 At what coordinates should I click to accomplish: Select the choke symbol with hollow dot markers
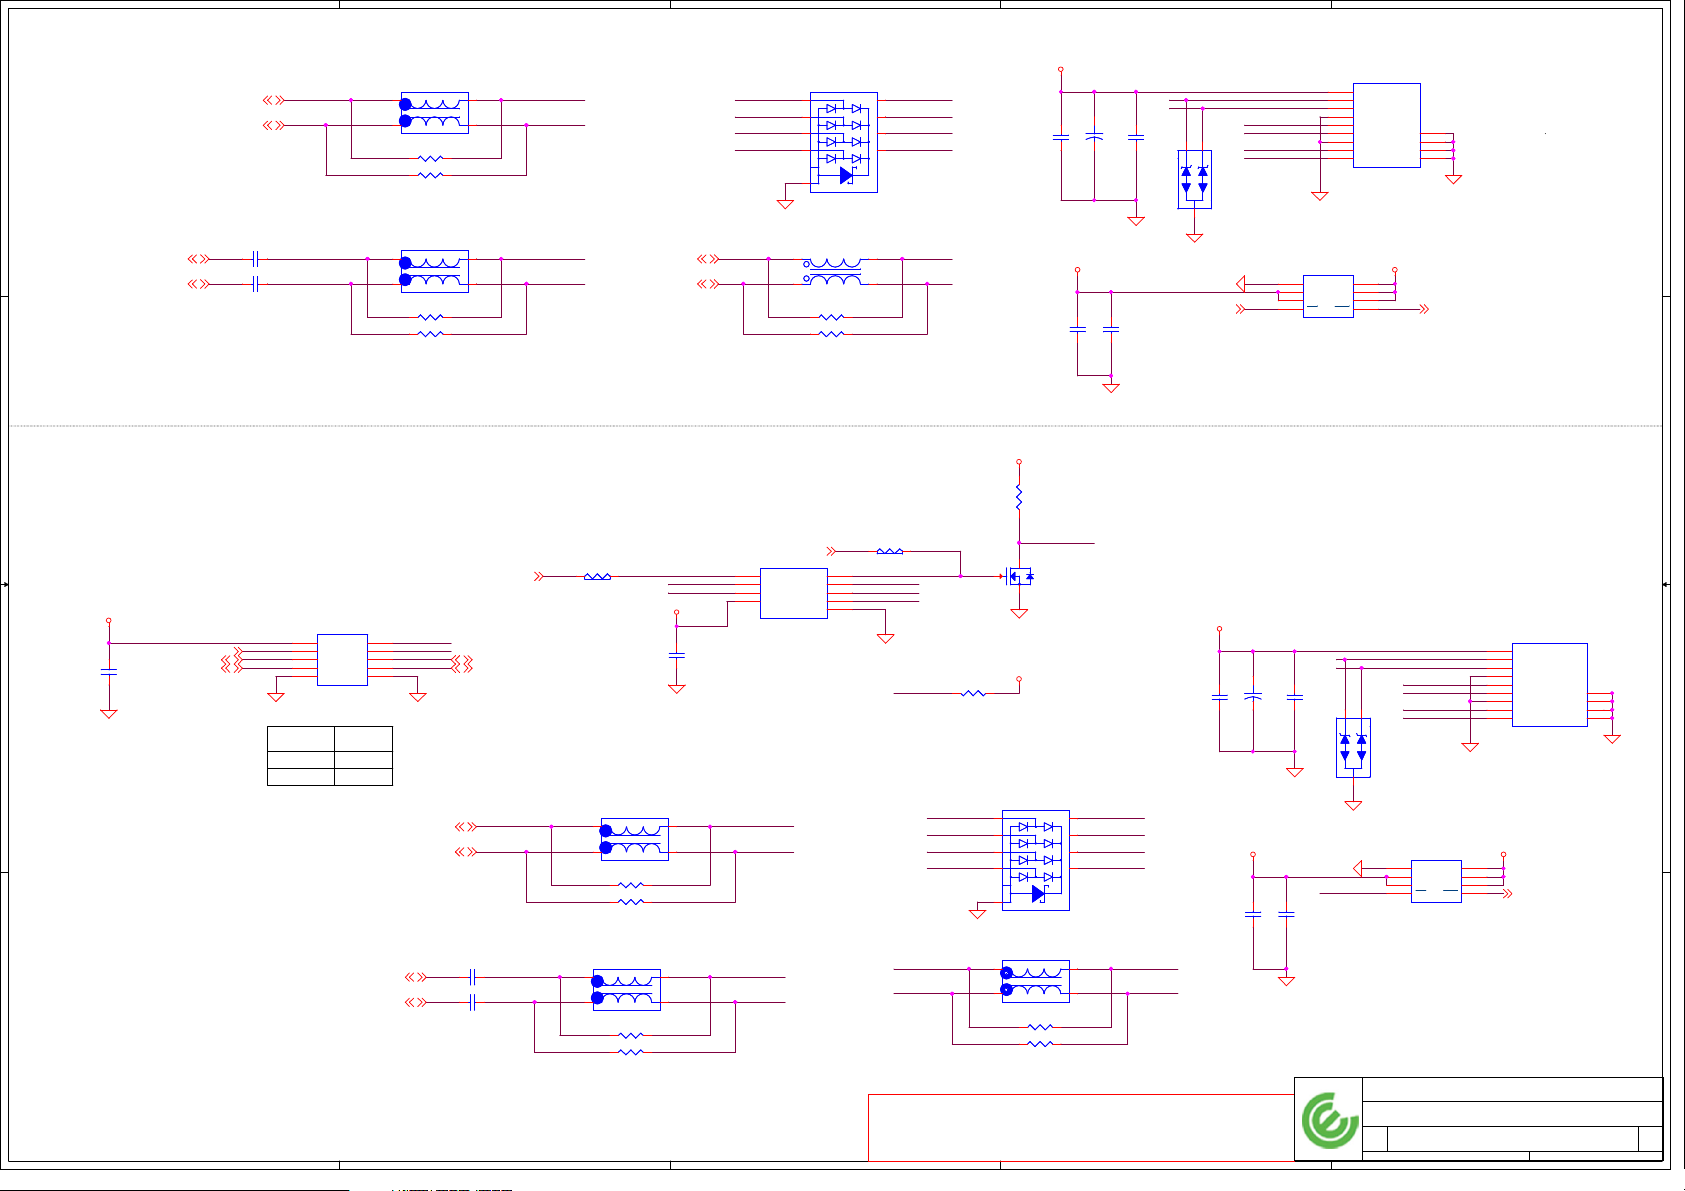[834, 272]
